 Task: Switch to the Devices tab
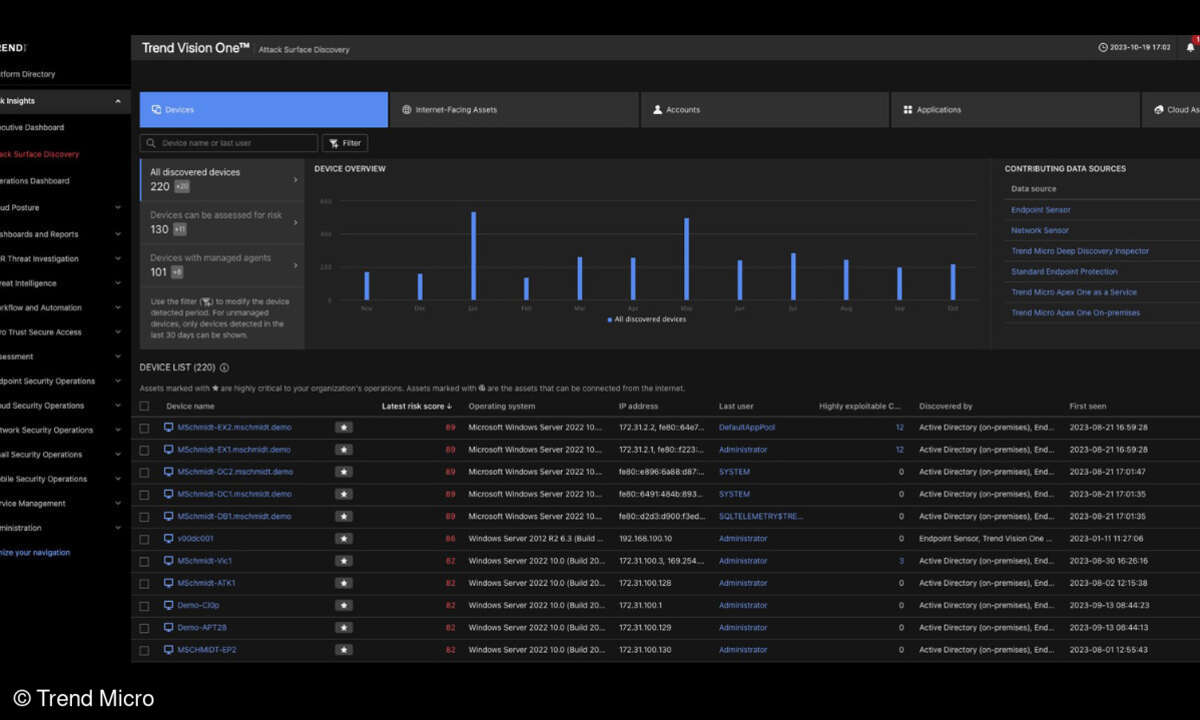coord(263,110)
